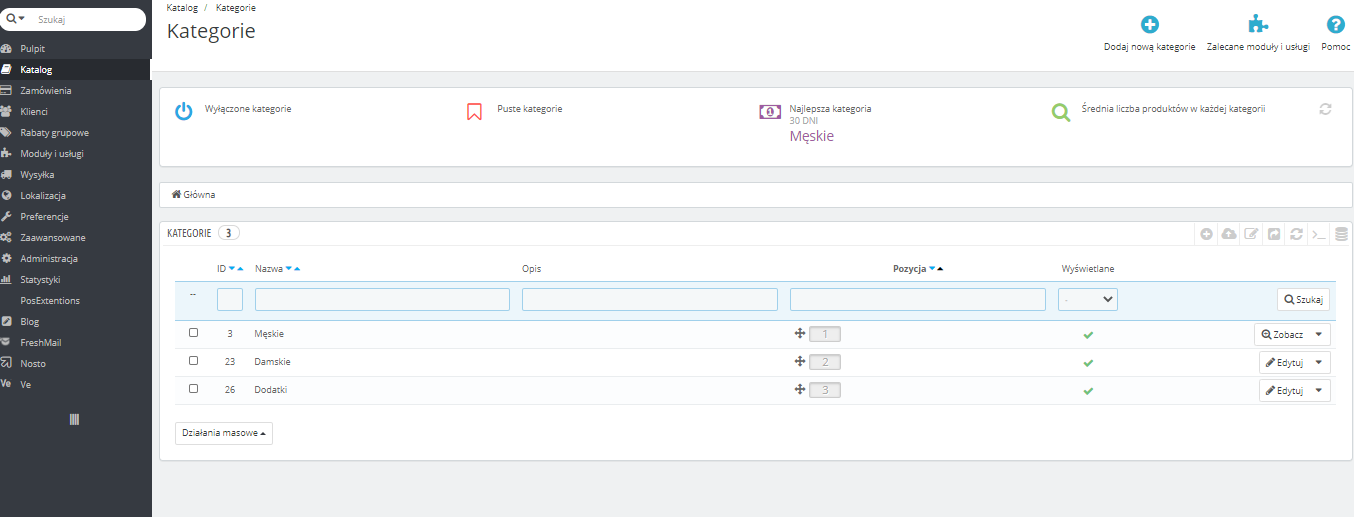
Task: Expand the action arrow for Dodatki Edytuj
Action: point(1320,391)
